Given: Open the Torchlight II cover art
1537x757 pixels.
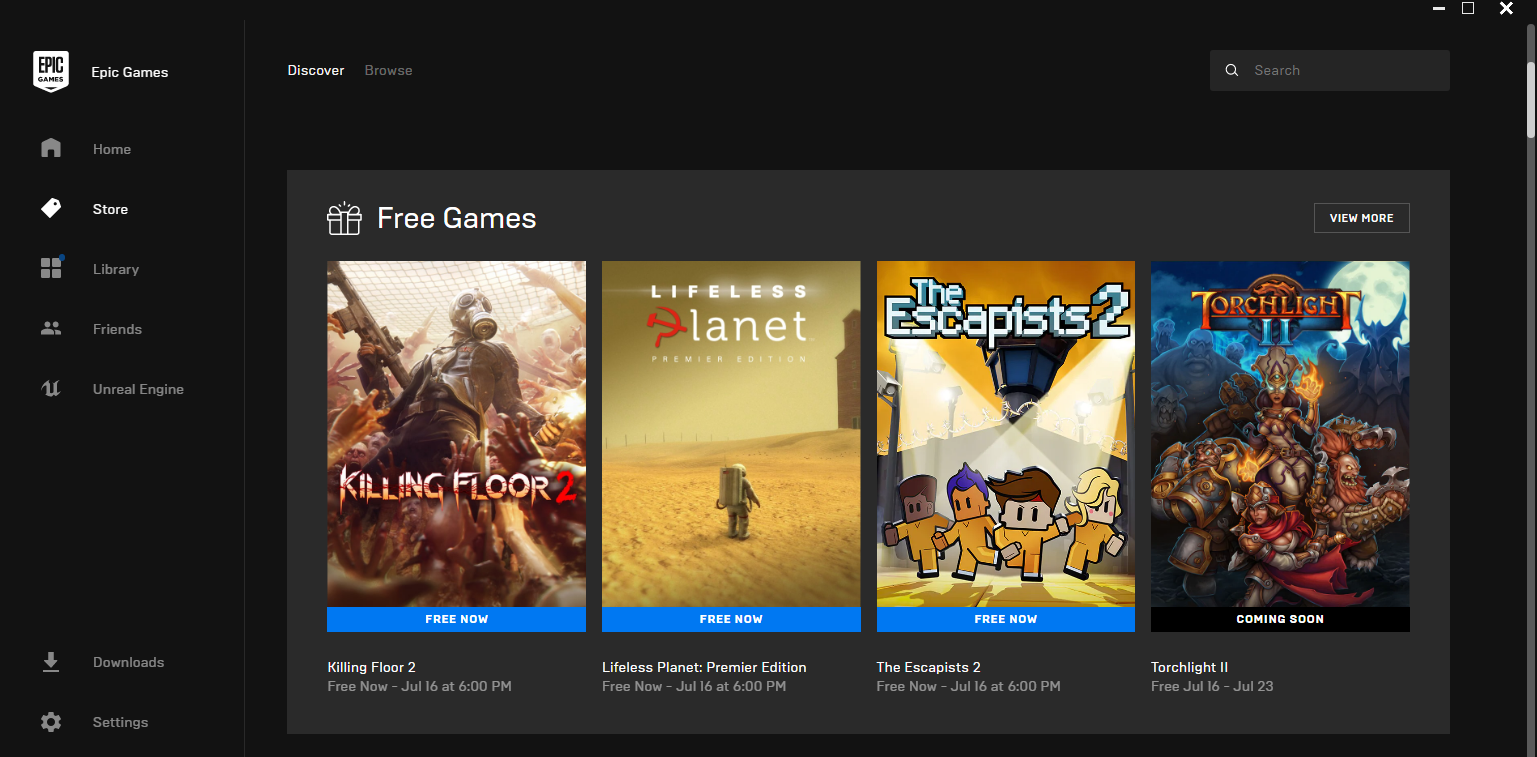Looking at the screenshot, I should tap(1280, 434).
